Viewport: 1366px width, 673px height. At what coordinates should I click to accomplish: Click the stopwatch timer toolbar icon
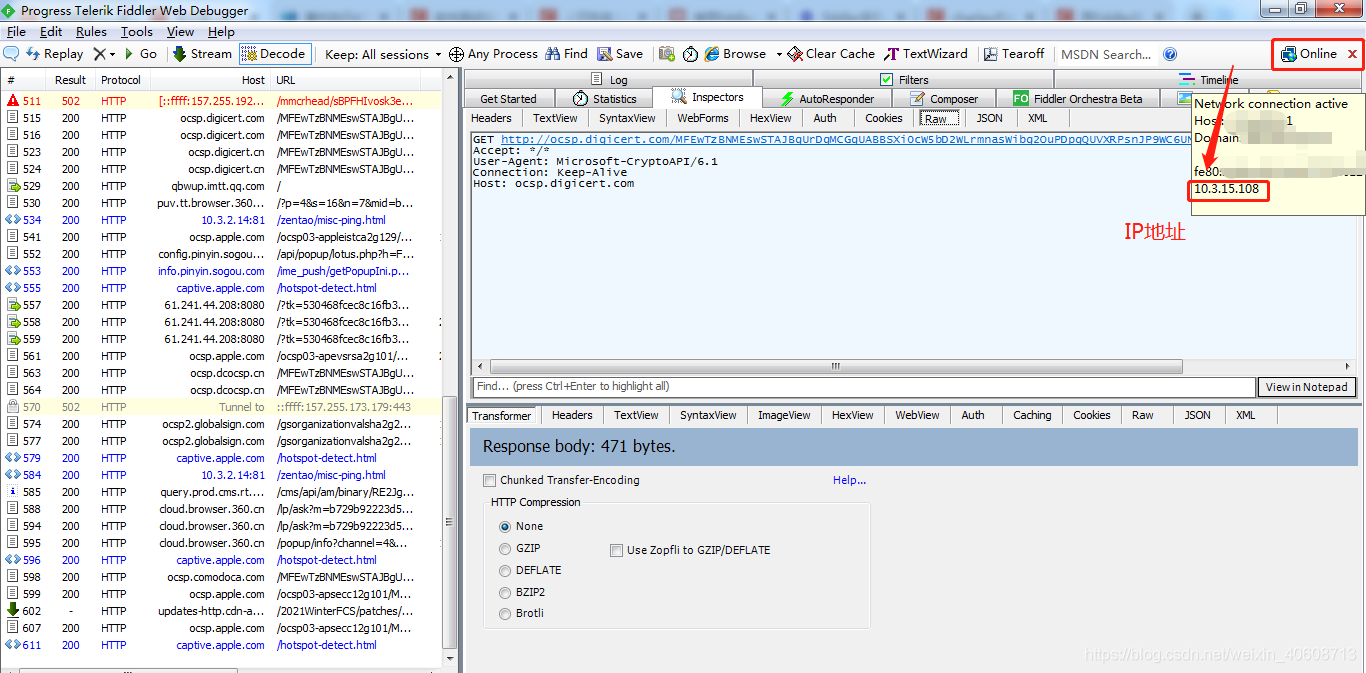coord(690,54)
